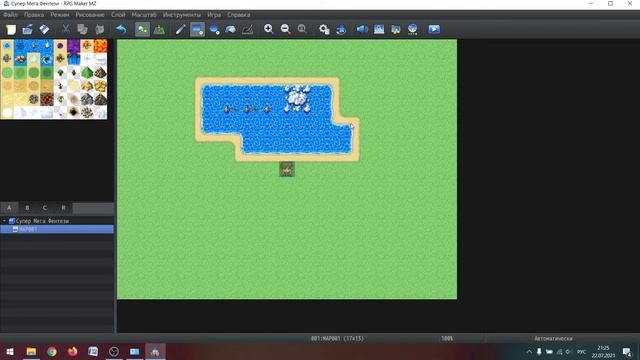Viewport: 640px width, 360px height.
Task: Switch to Map editing mode icon
Action: click(142, 29)
